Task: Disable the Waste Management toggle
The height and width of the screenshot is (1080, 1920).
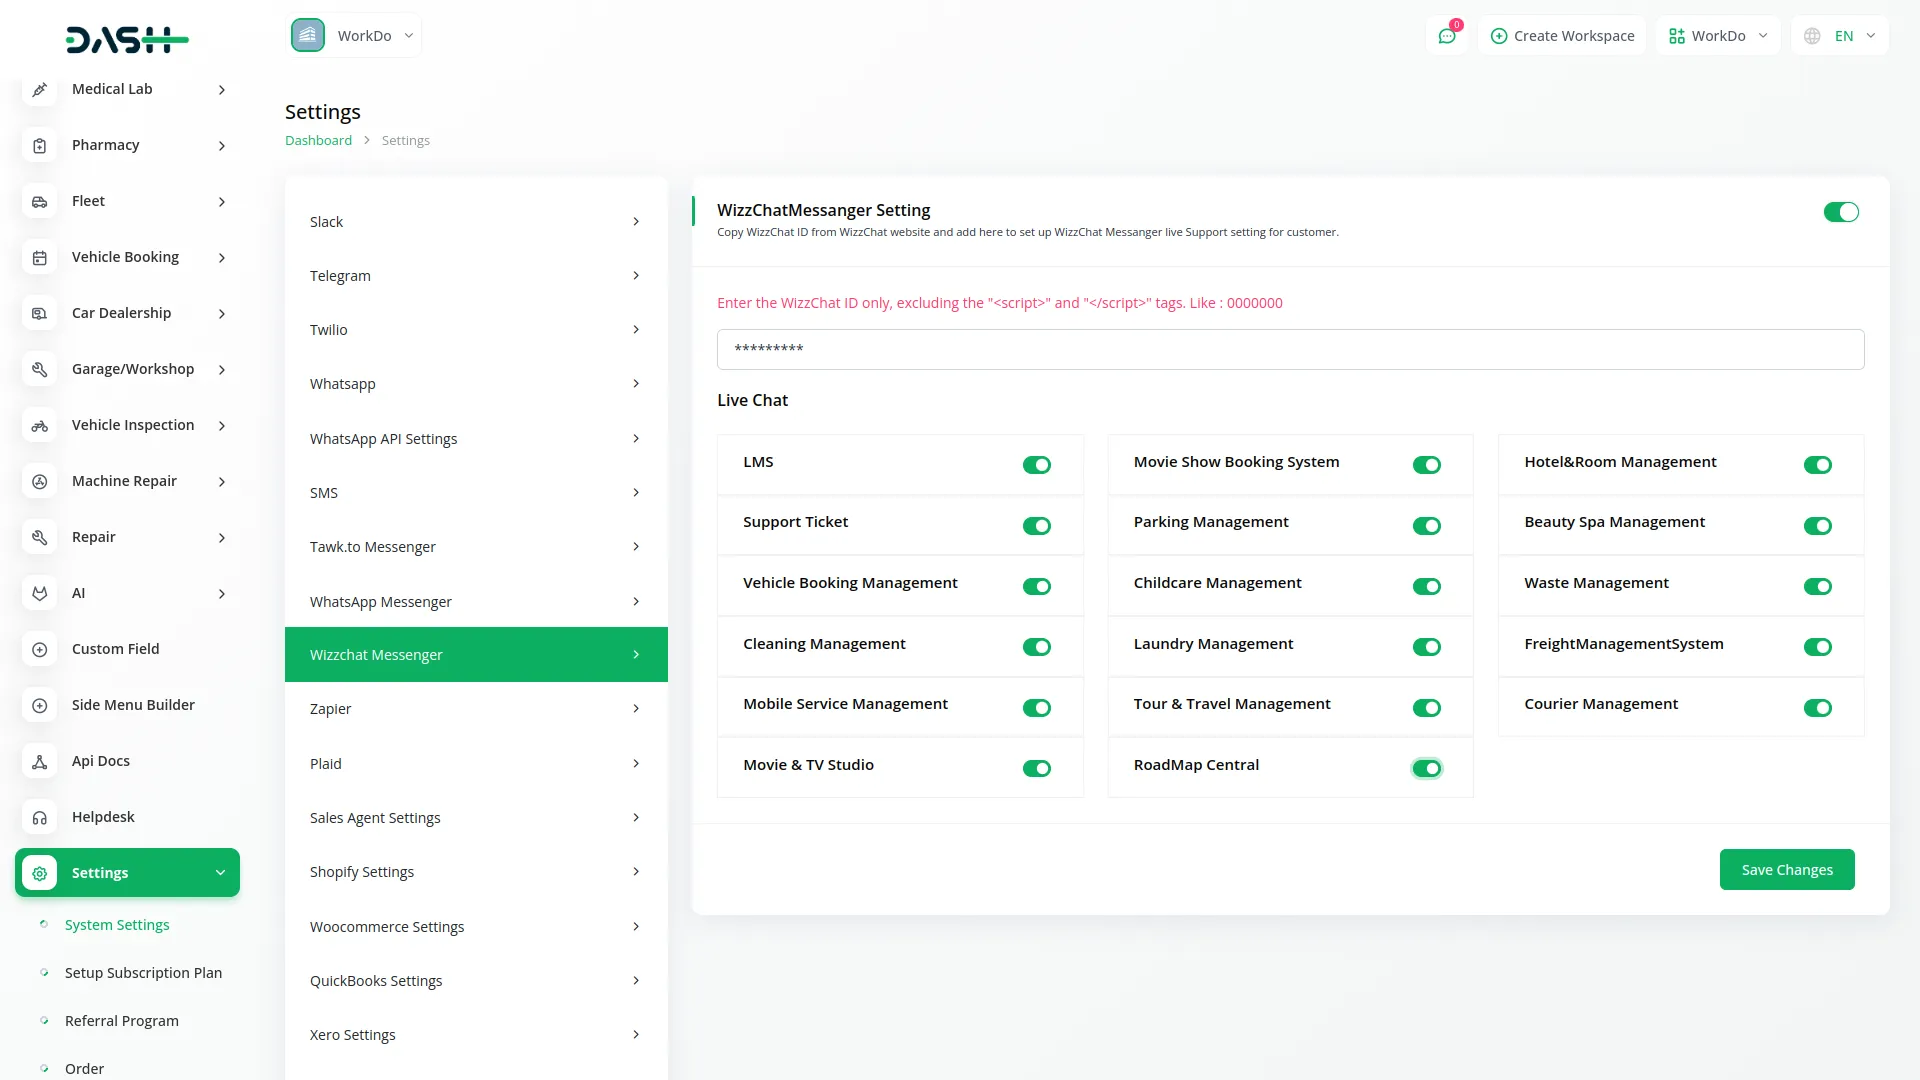Action: tap(1817, 587)
